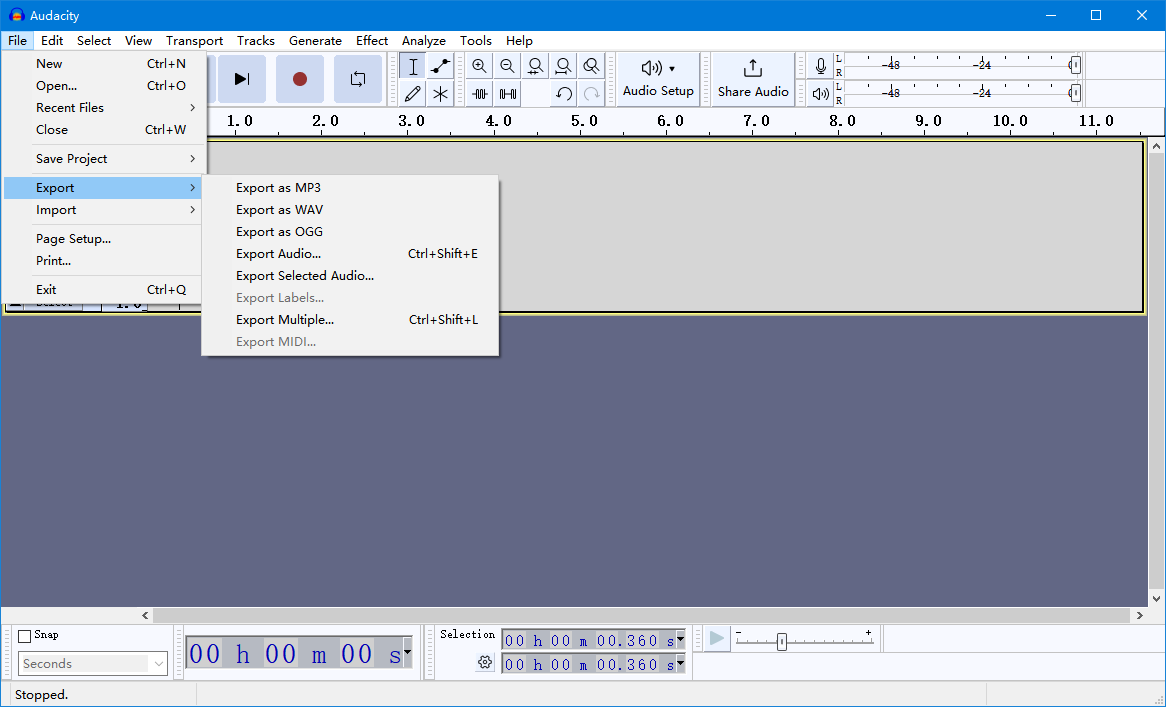
Task: Click Page Setup... in the File menu
Action: pyautogui.click(x=103, y=239)
